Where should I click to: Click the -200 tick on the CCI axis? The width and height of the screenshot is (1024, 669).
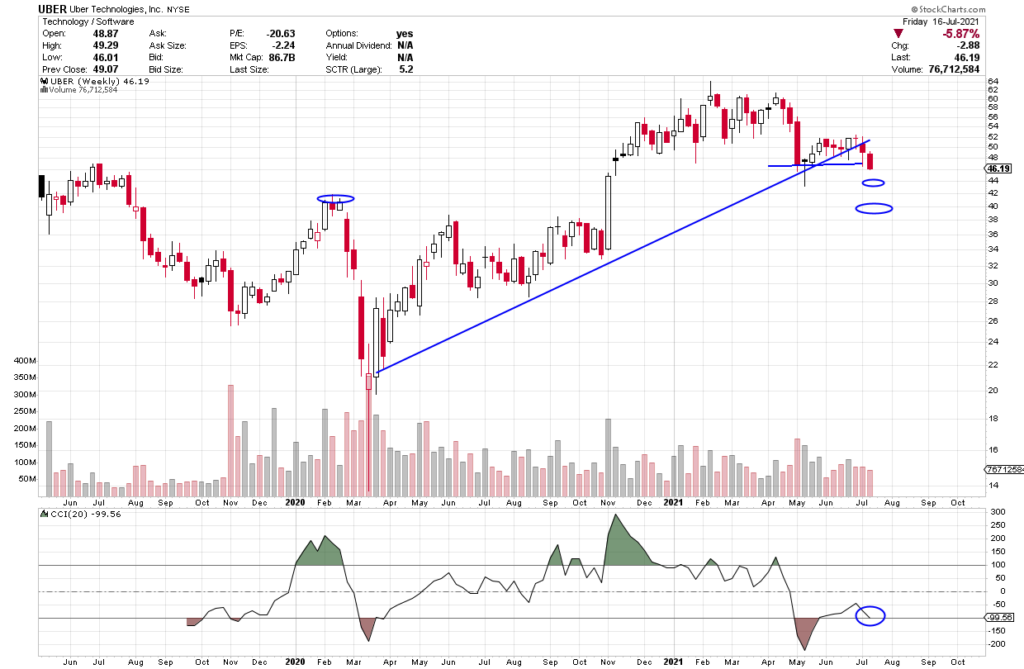[x=996, y=644]
